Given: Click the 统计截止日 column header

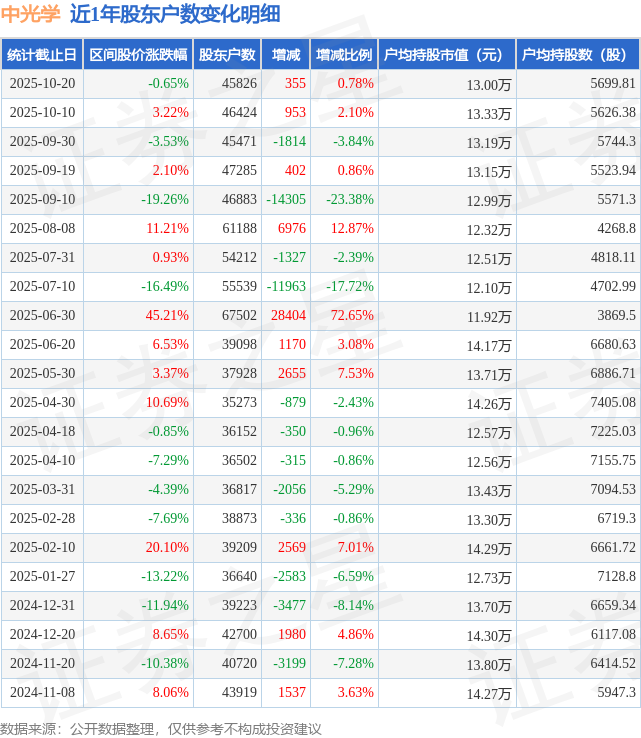Looking at the screenshot, I should pyautogui.click(x=42, y=55).
